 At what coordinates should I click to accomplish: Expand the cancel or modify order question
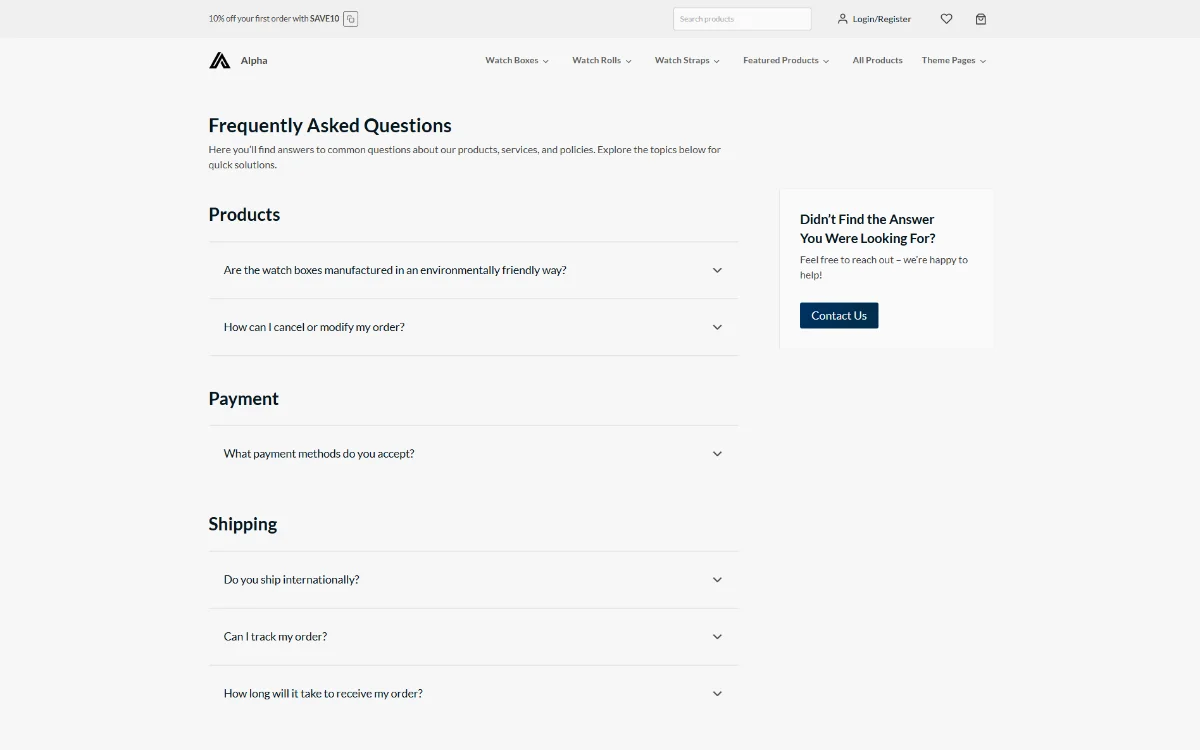(314, 327)
